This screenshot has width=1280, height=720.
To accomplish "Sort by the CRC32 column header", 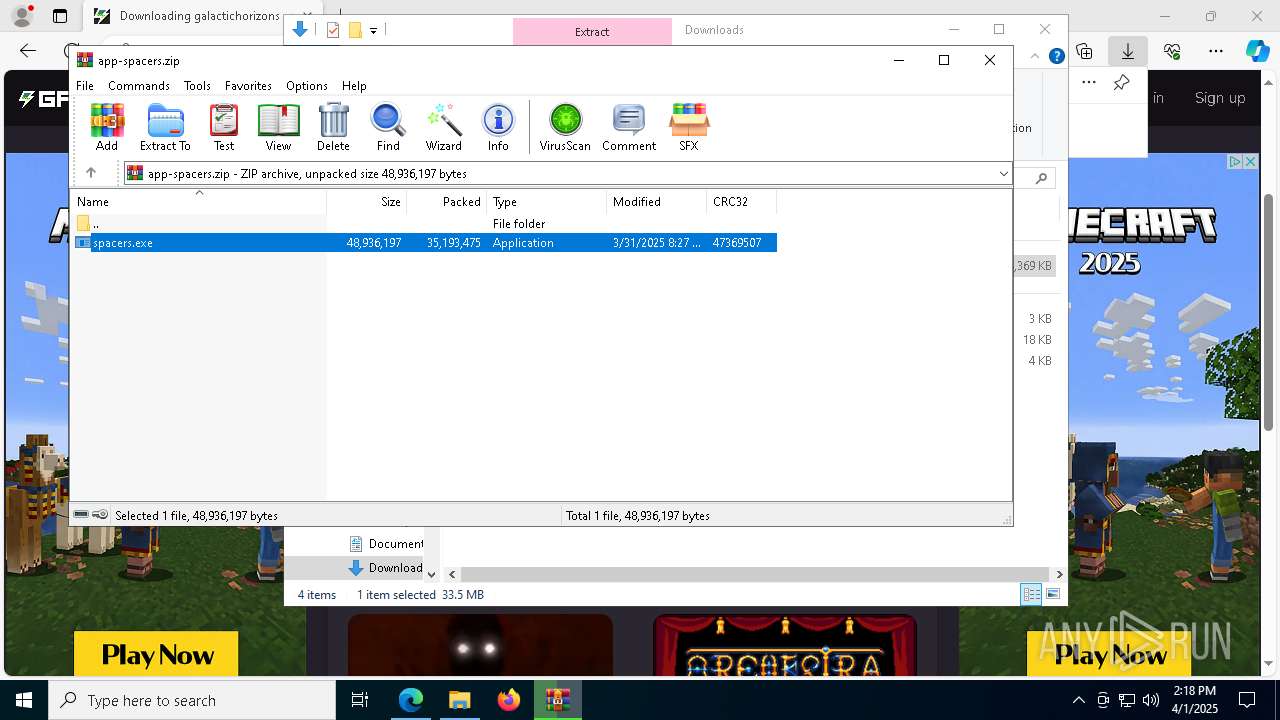I will 742,202.
